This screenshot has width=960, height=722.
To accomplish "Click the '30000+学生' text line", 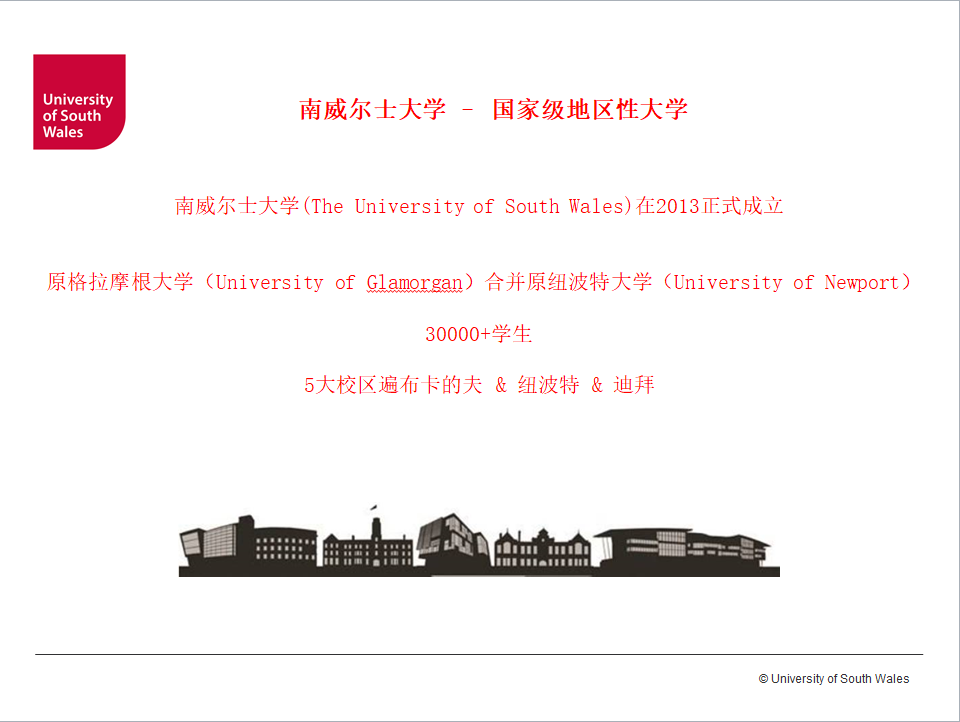I will [x=479, y=335].
